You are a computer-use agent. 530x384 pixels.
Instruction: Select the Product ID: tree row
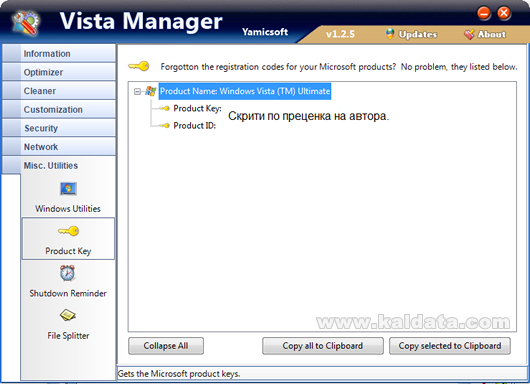pos(194,126)
